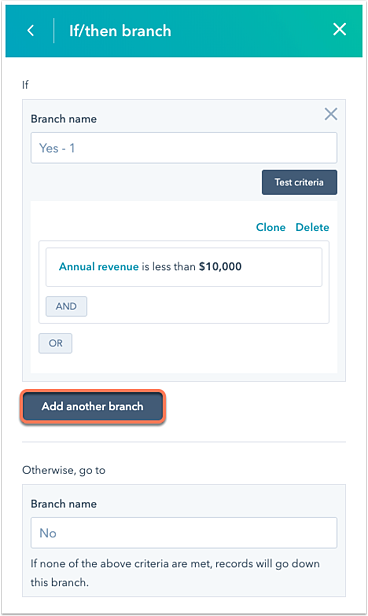Viewport: 368px width, 616px height.
Task: Click the If/then branch header title
Action: pyautogui.click(x=120, y=31)
